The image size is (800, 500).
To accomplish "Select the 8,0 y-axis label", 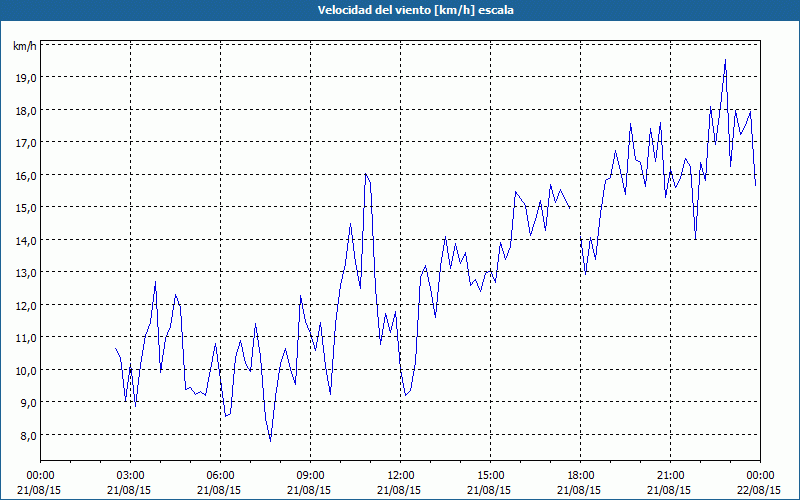I will pos(28,435).
